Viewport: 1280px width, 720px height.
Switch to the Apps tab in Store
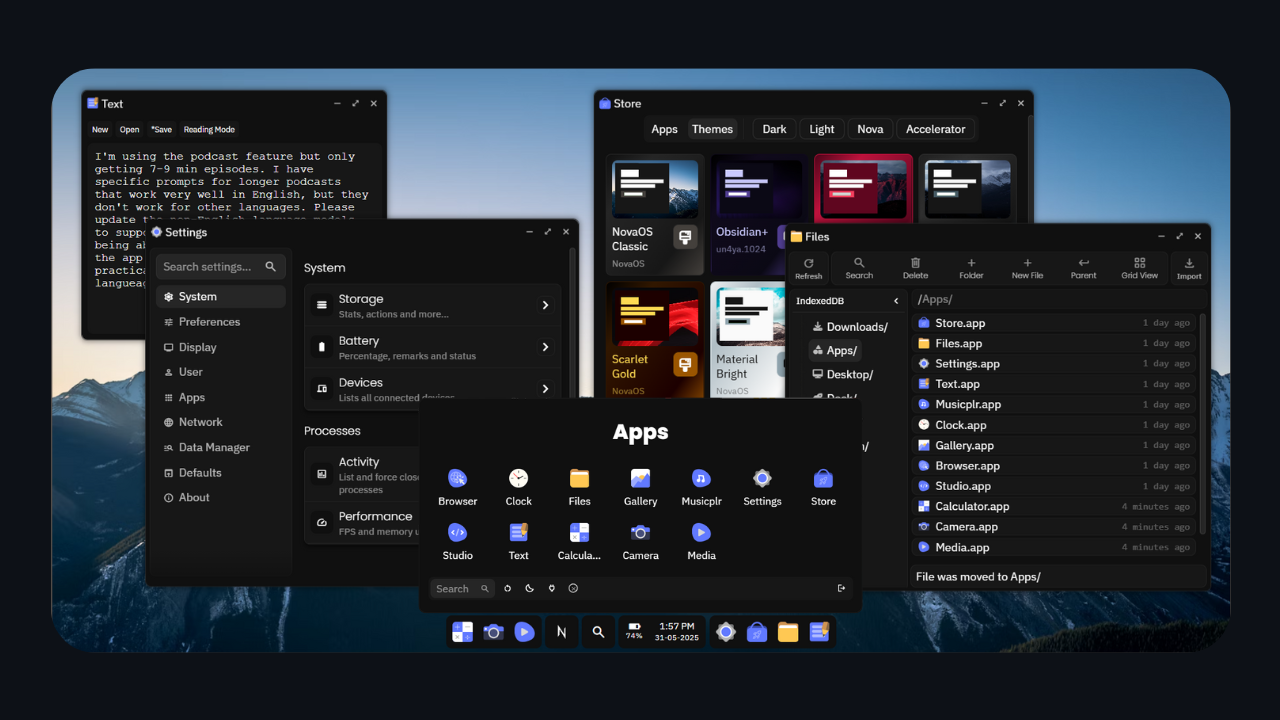(664, 129)
